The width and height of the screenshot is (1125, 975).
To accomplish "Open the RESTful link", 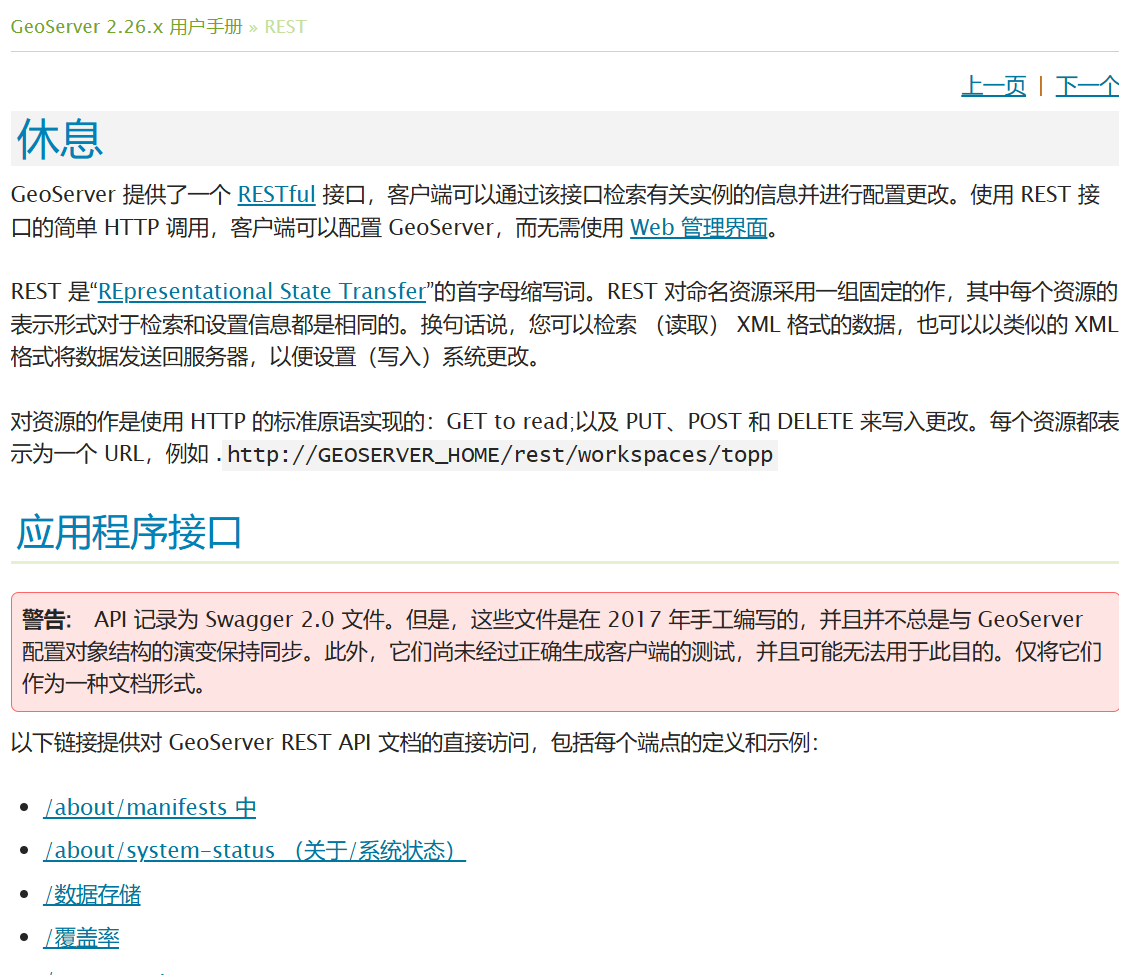I will point(276,194).
